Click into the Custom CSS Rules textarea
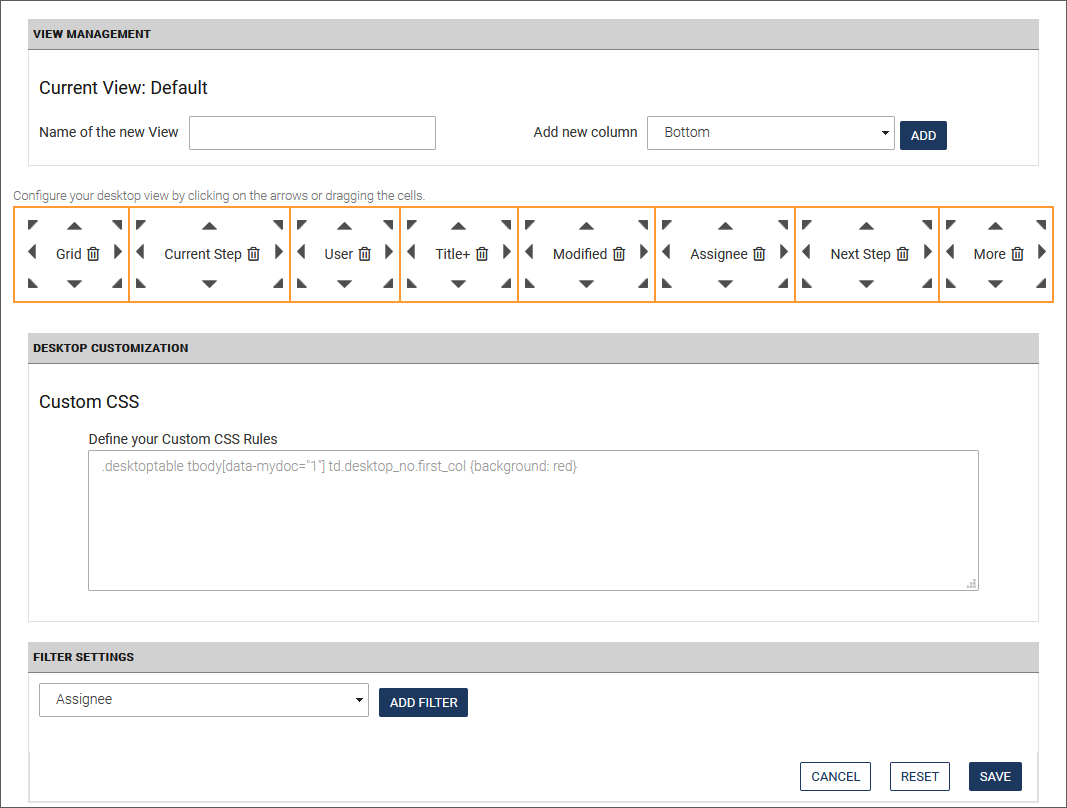 [533, 520]
